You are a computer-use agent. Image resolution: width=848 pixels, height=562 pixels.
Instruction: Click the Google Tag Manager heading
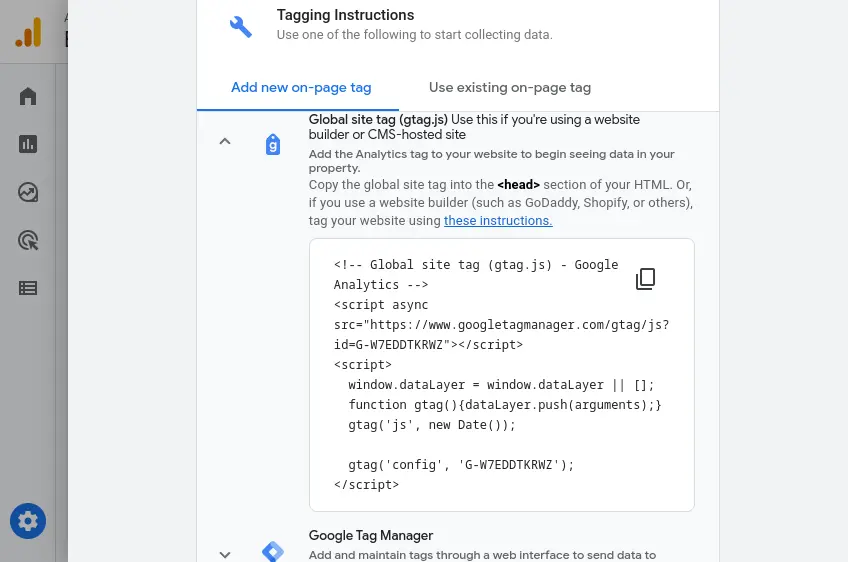371,535
